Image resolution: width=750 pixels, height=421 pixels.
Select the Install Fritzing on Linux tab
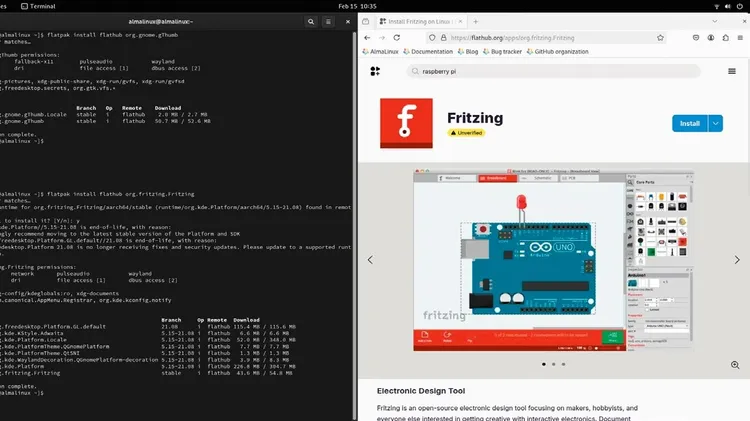421,22
